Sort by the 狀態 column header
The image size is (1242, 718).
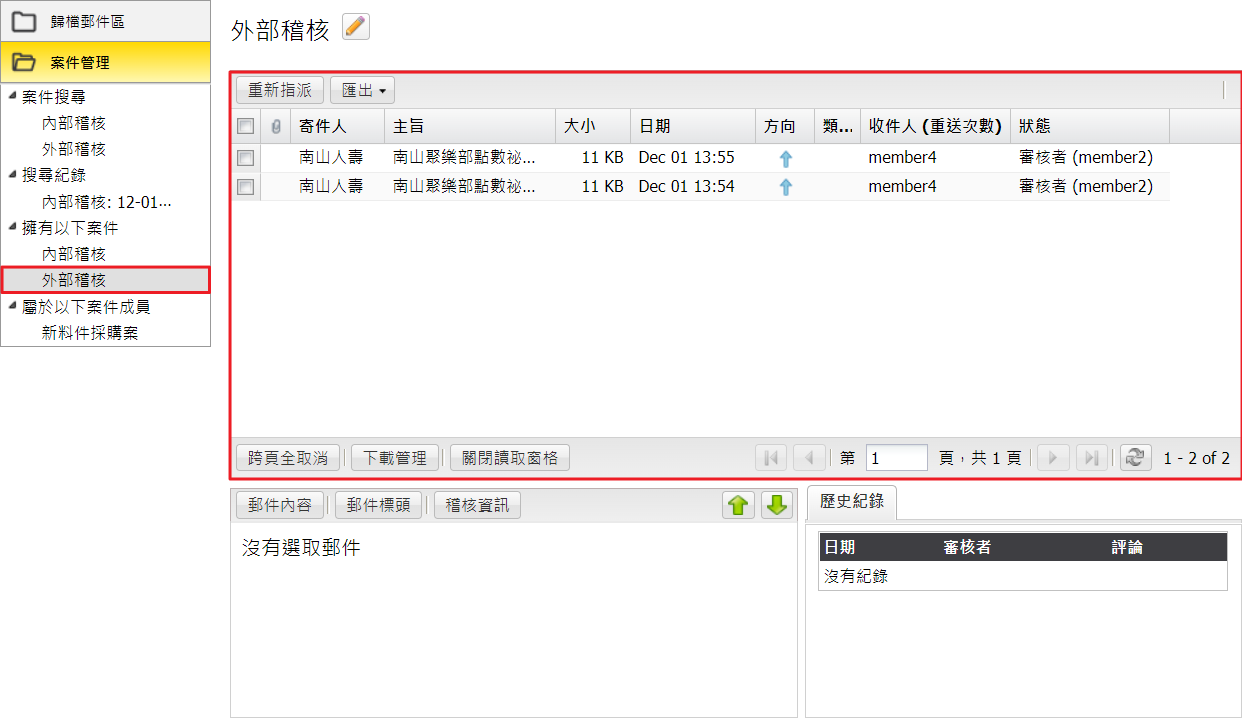tap(1090, 127)
